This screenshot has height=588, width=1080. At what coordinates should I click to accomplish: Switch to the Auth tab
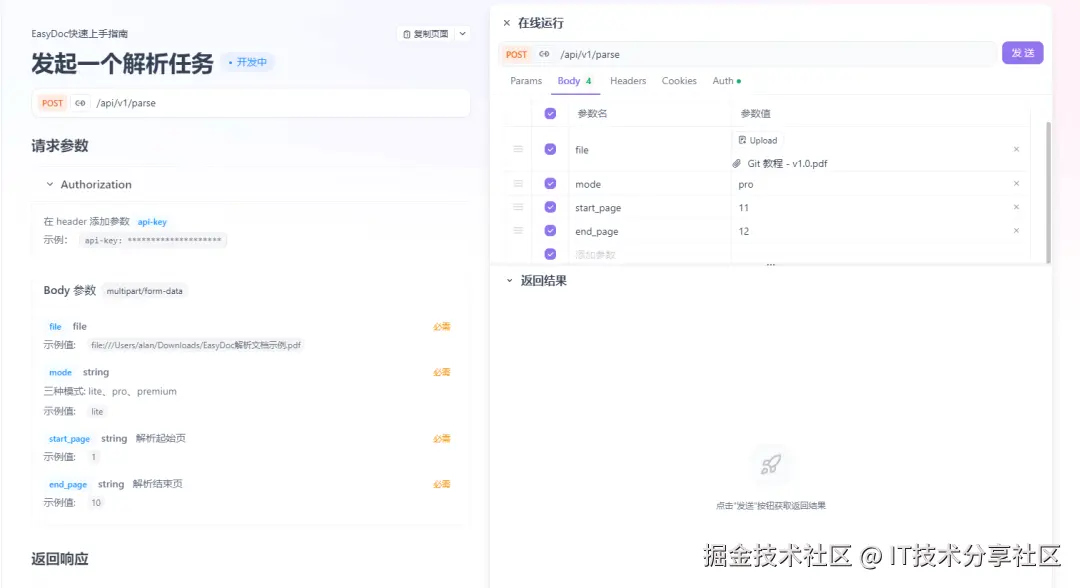click(x=722, y=81)
